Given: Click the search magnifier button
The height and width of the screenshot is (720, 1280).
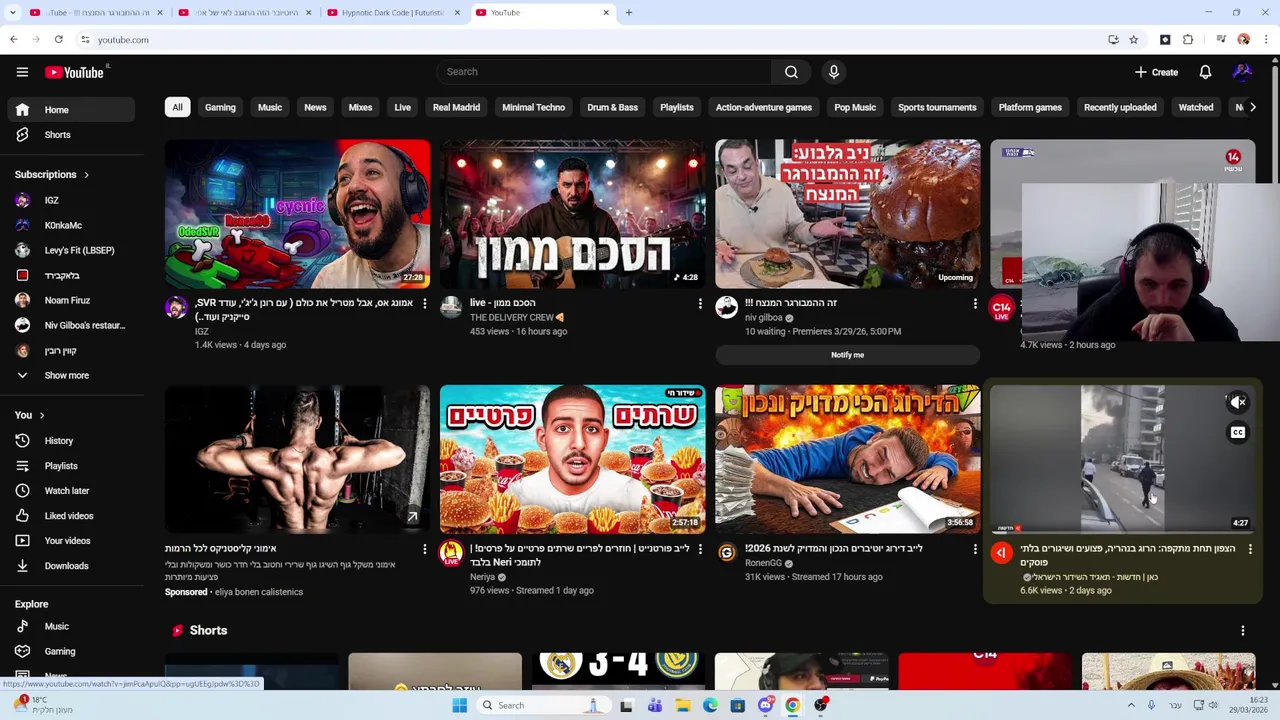Looking at the screenshot, I should coord(791,72).
